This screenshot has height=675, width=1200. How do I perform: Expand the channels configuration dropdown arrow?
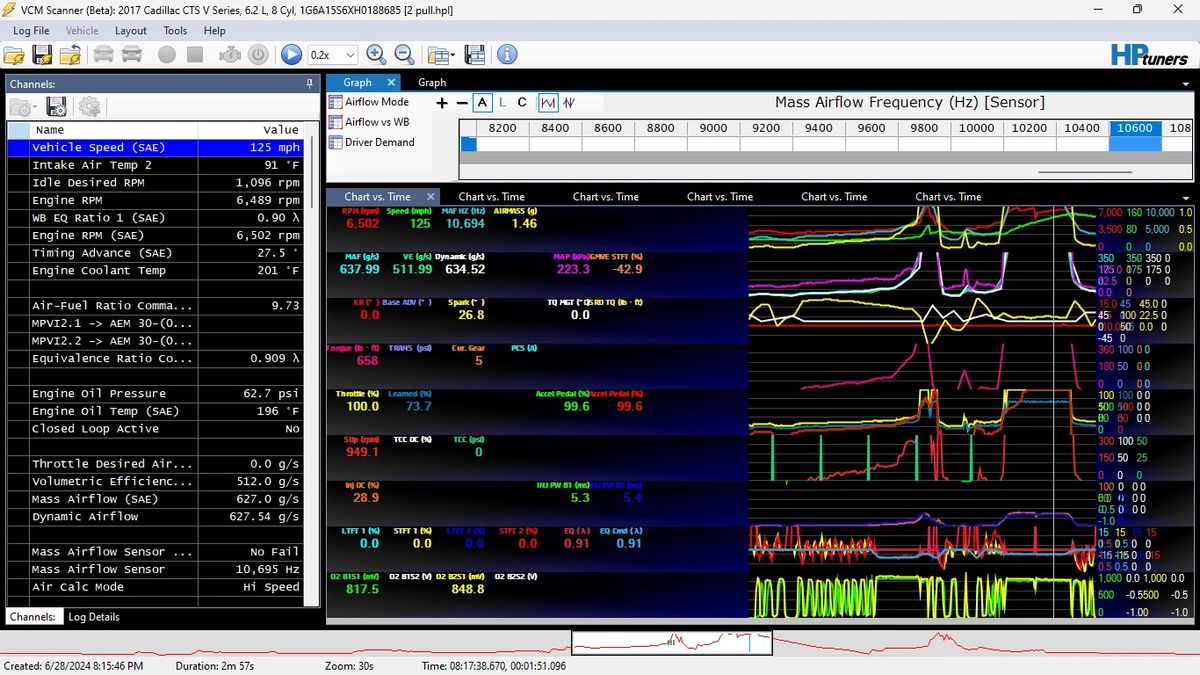tap(34, 106)
